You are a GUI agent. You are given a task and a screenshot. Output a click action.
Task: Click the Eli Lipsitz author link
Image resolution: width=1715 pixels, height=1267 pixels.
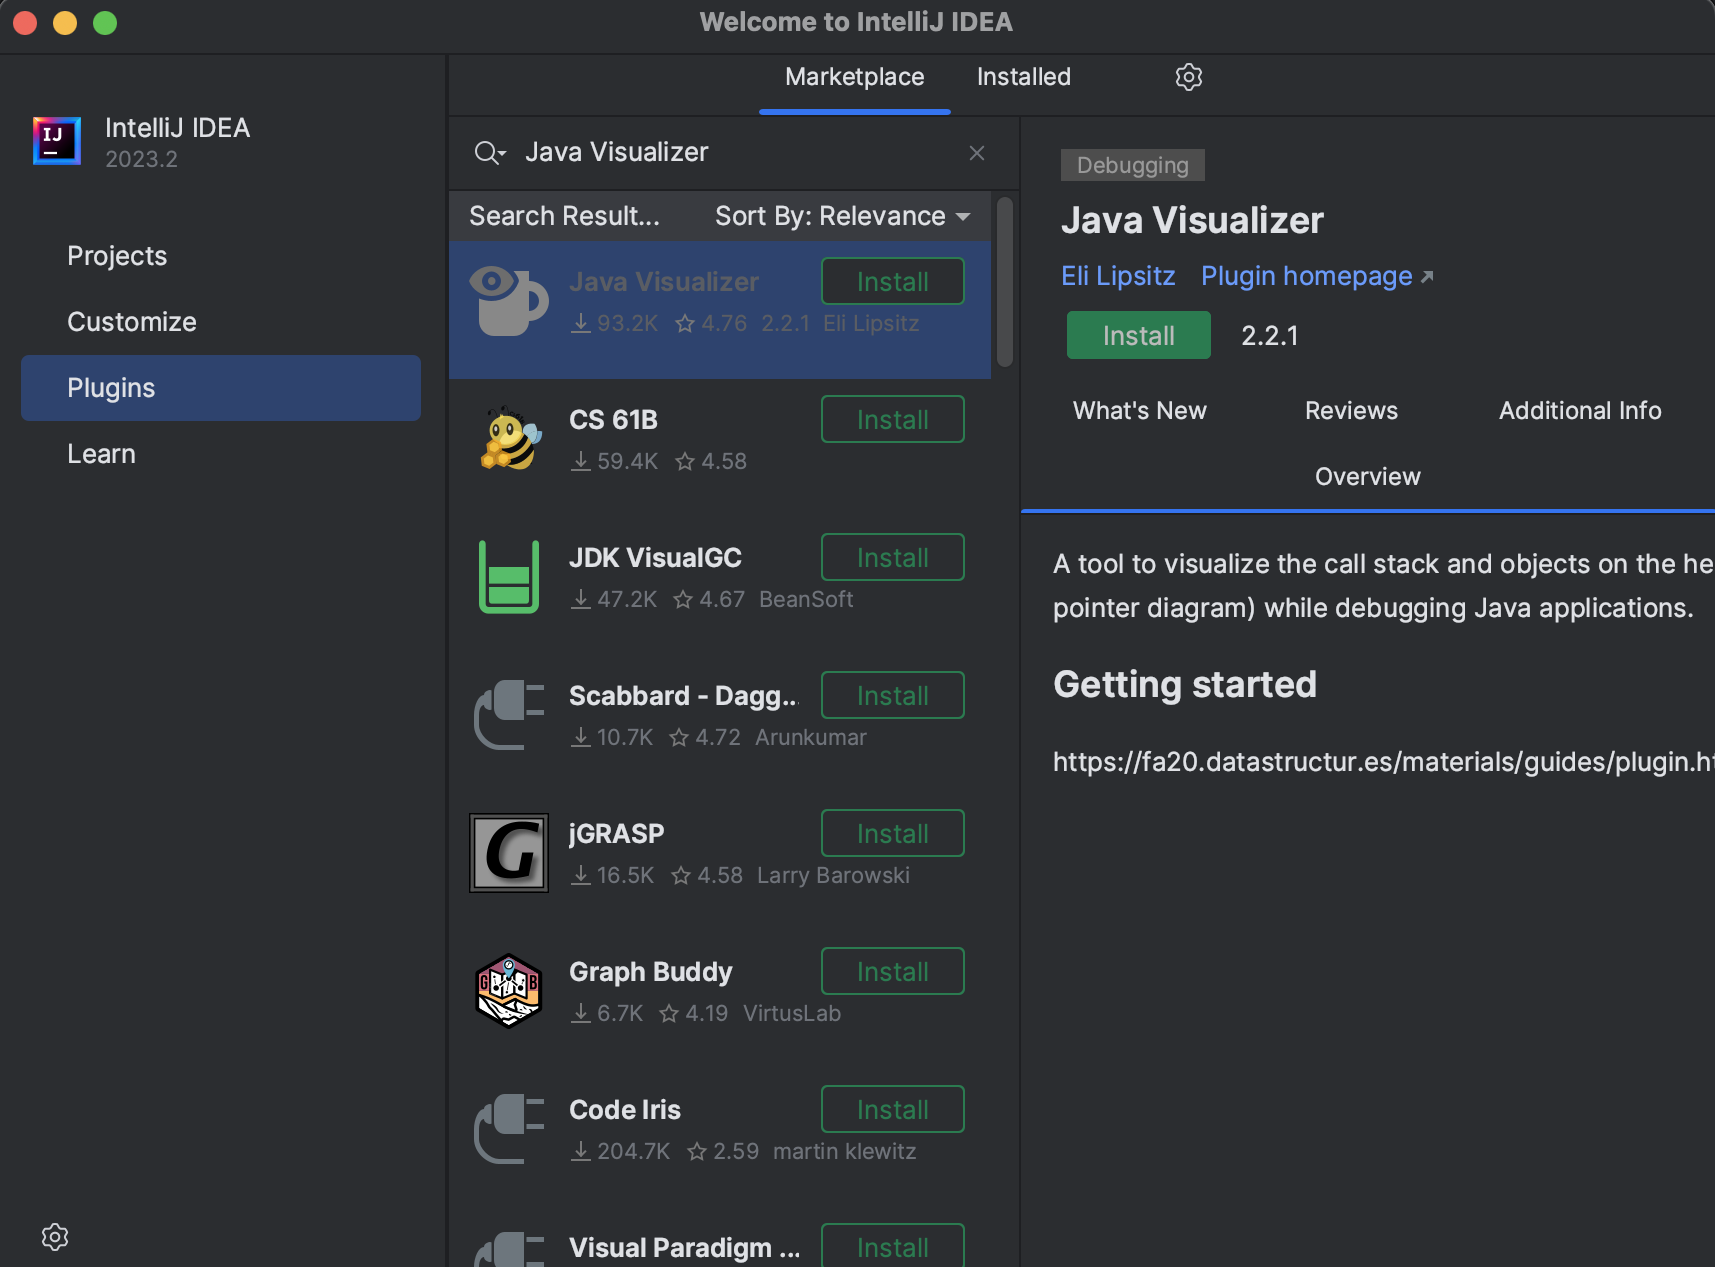(x=1118, y=276)
